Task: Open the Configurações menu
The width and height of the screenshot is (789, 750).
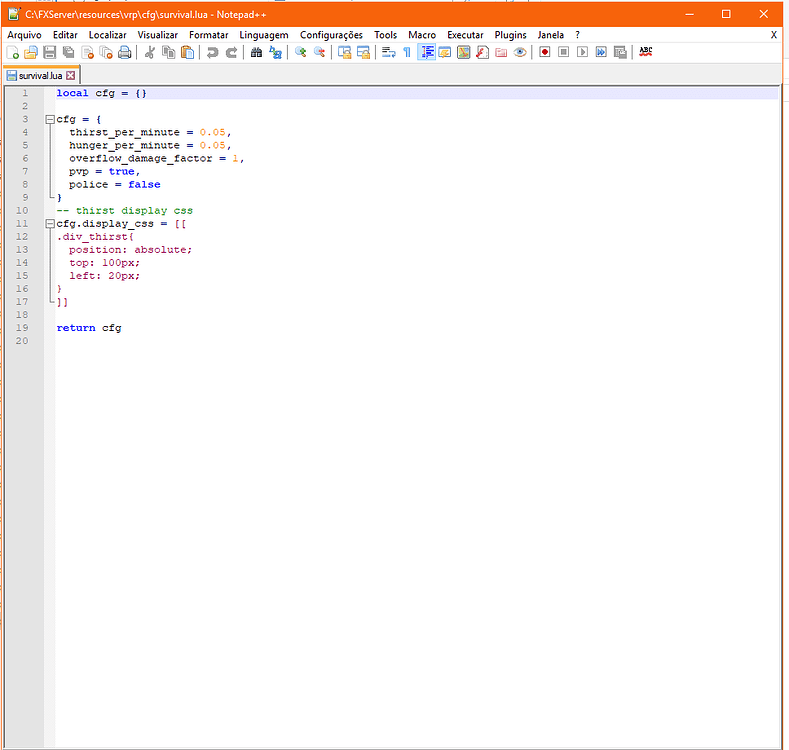Action: (331, 35)
